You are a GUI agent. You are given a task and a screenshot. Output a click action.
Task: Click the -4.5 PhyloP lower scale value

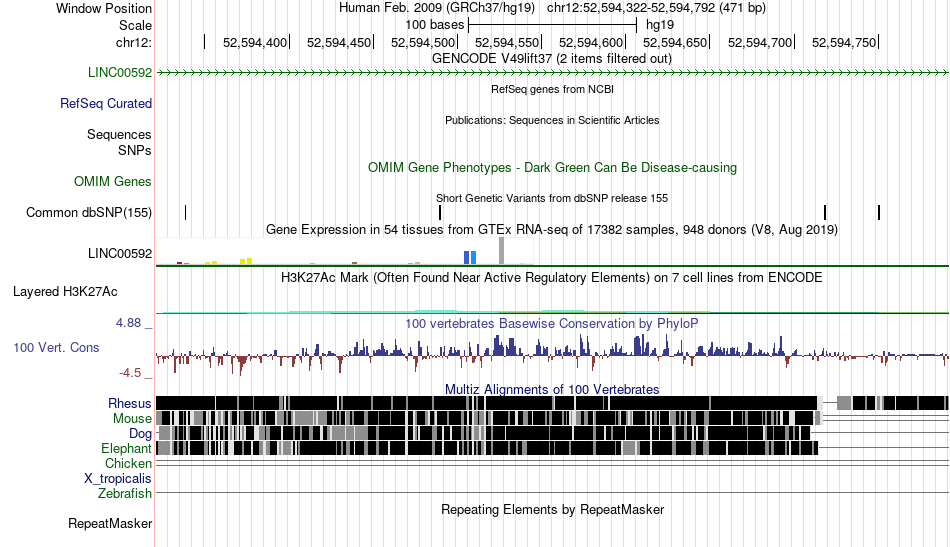coord(130,373)
